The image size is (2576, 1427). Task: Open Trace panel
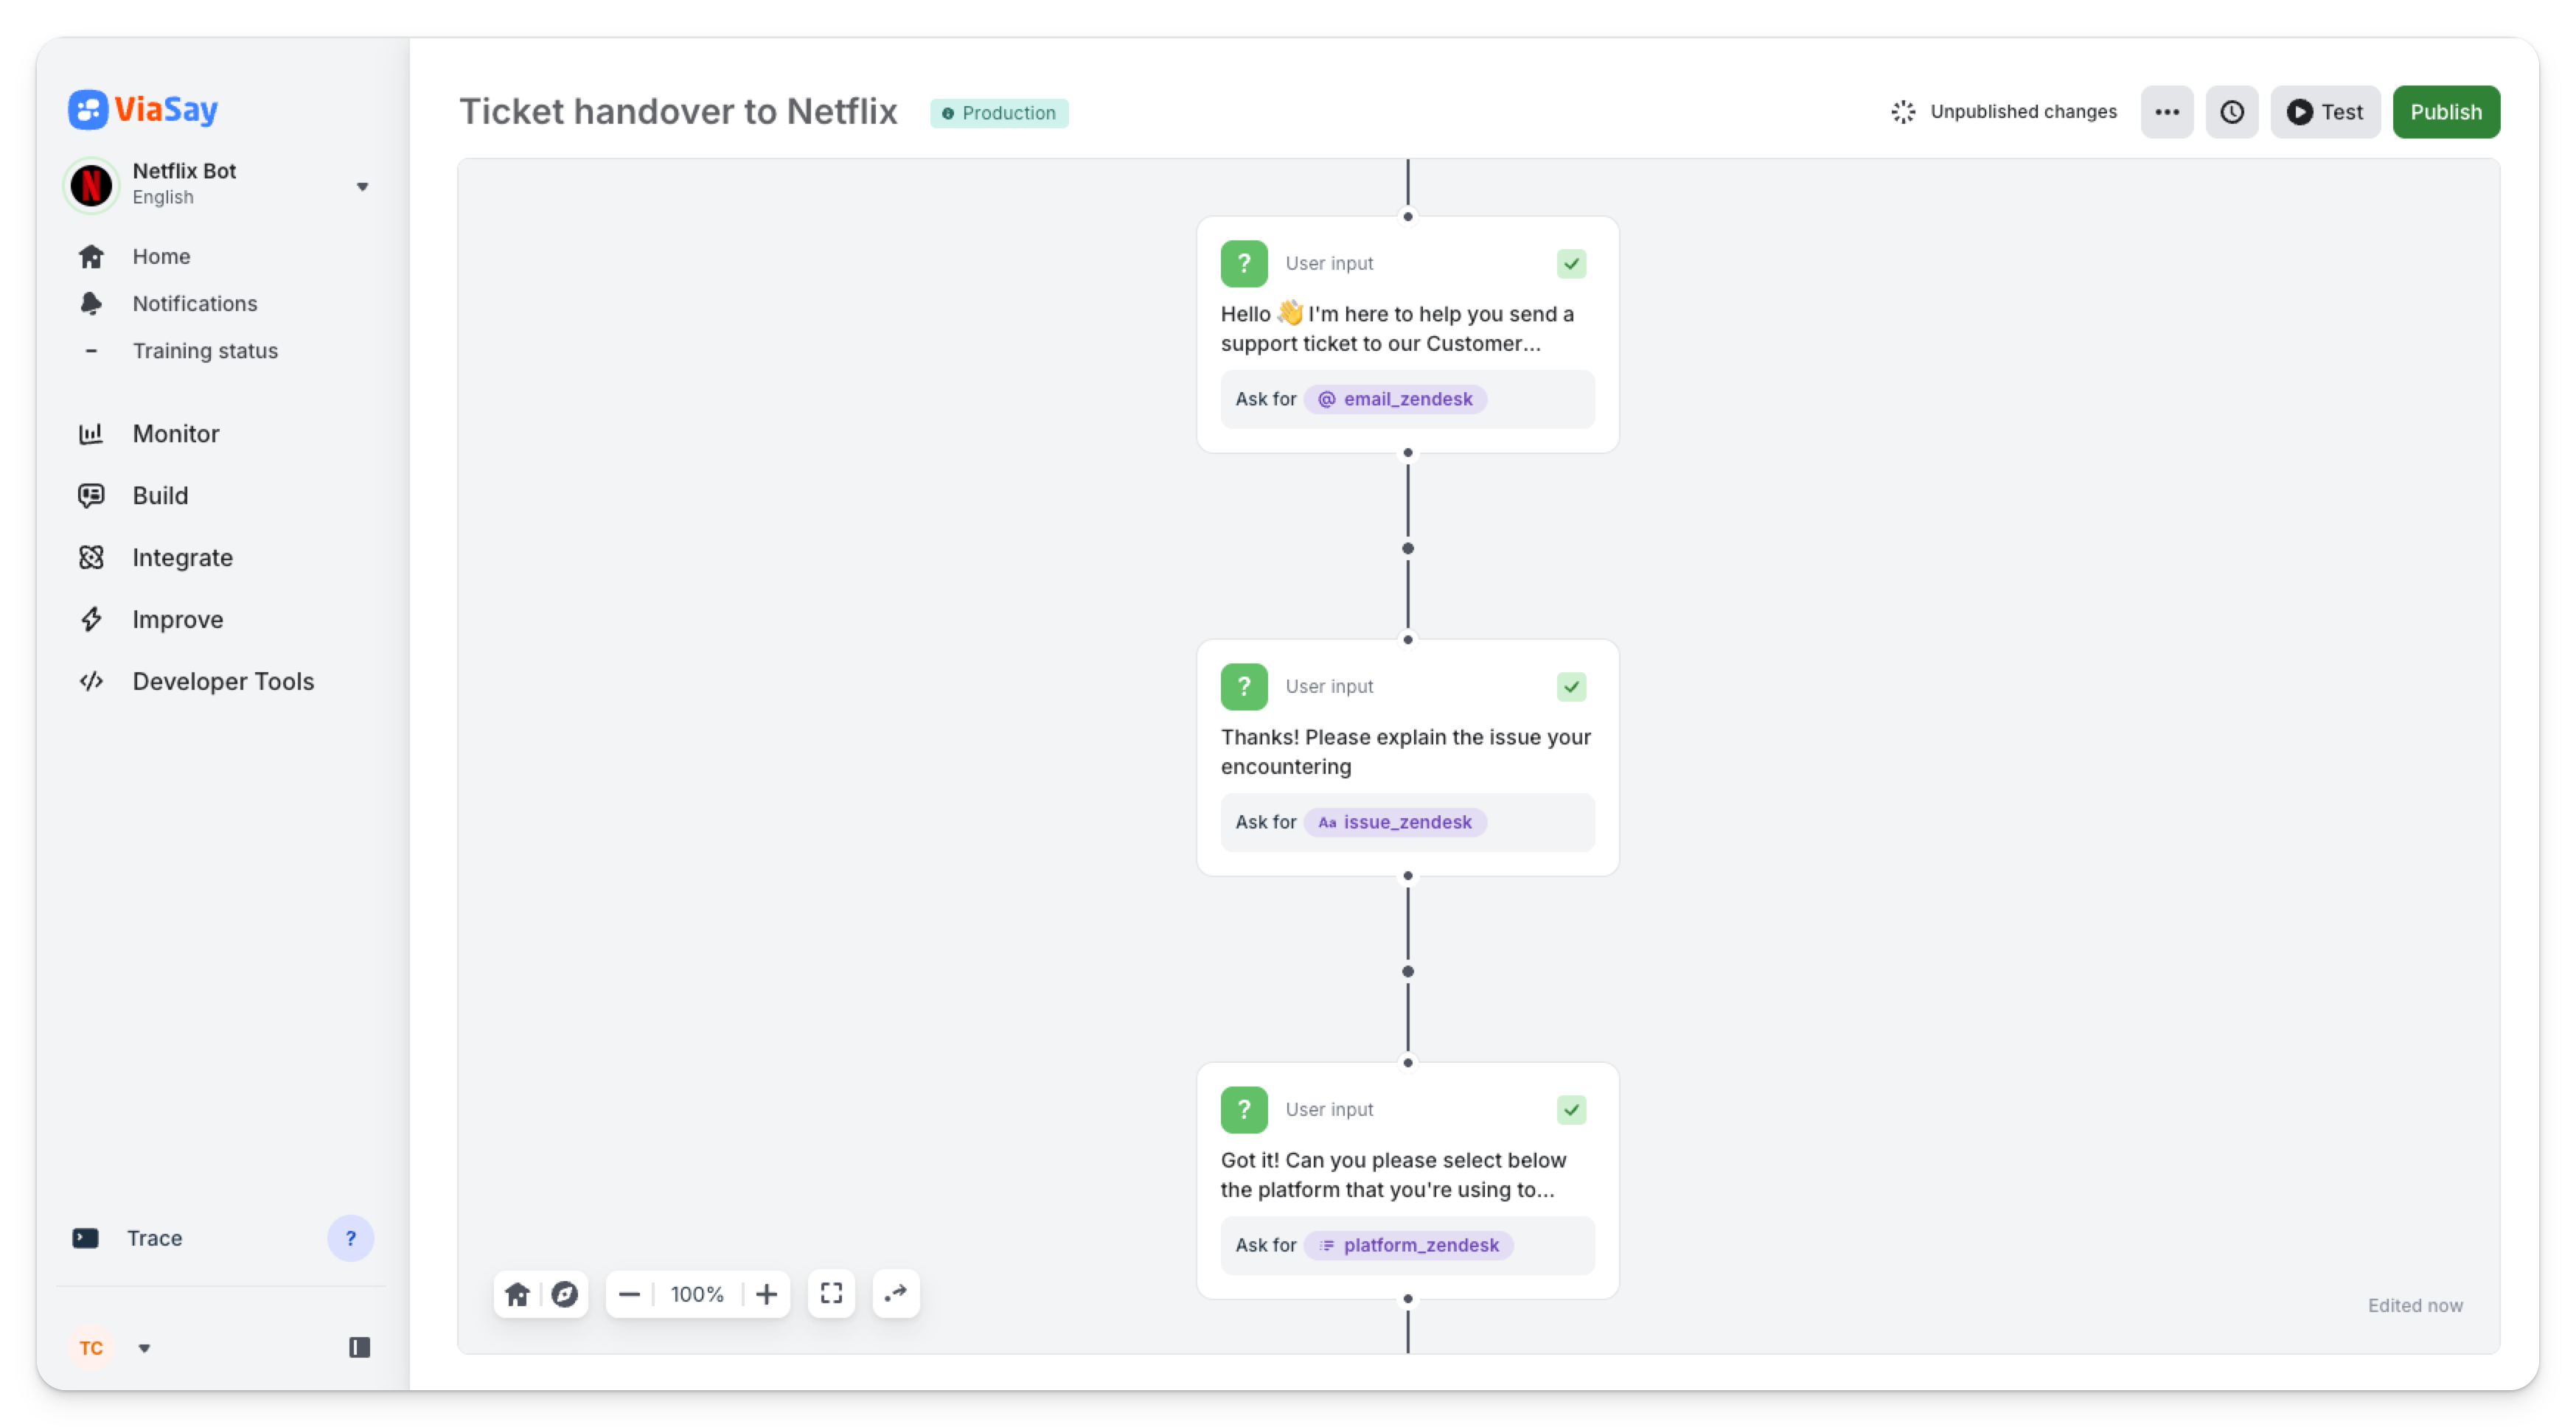(x=154, y=1238)
